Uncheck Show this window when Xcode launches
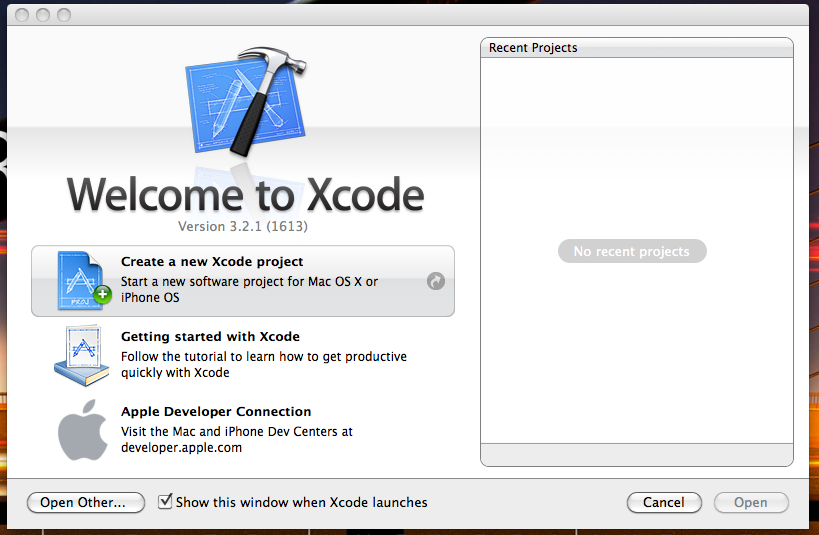This screenshot has width=819, height=535. [165, 502]
